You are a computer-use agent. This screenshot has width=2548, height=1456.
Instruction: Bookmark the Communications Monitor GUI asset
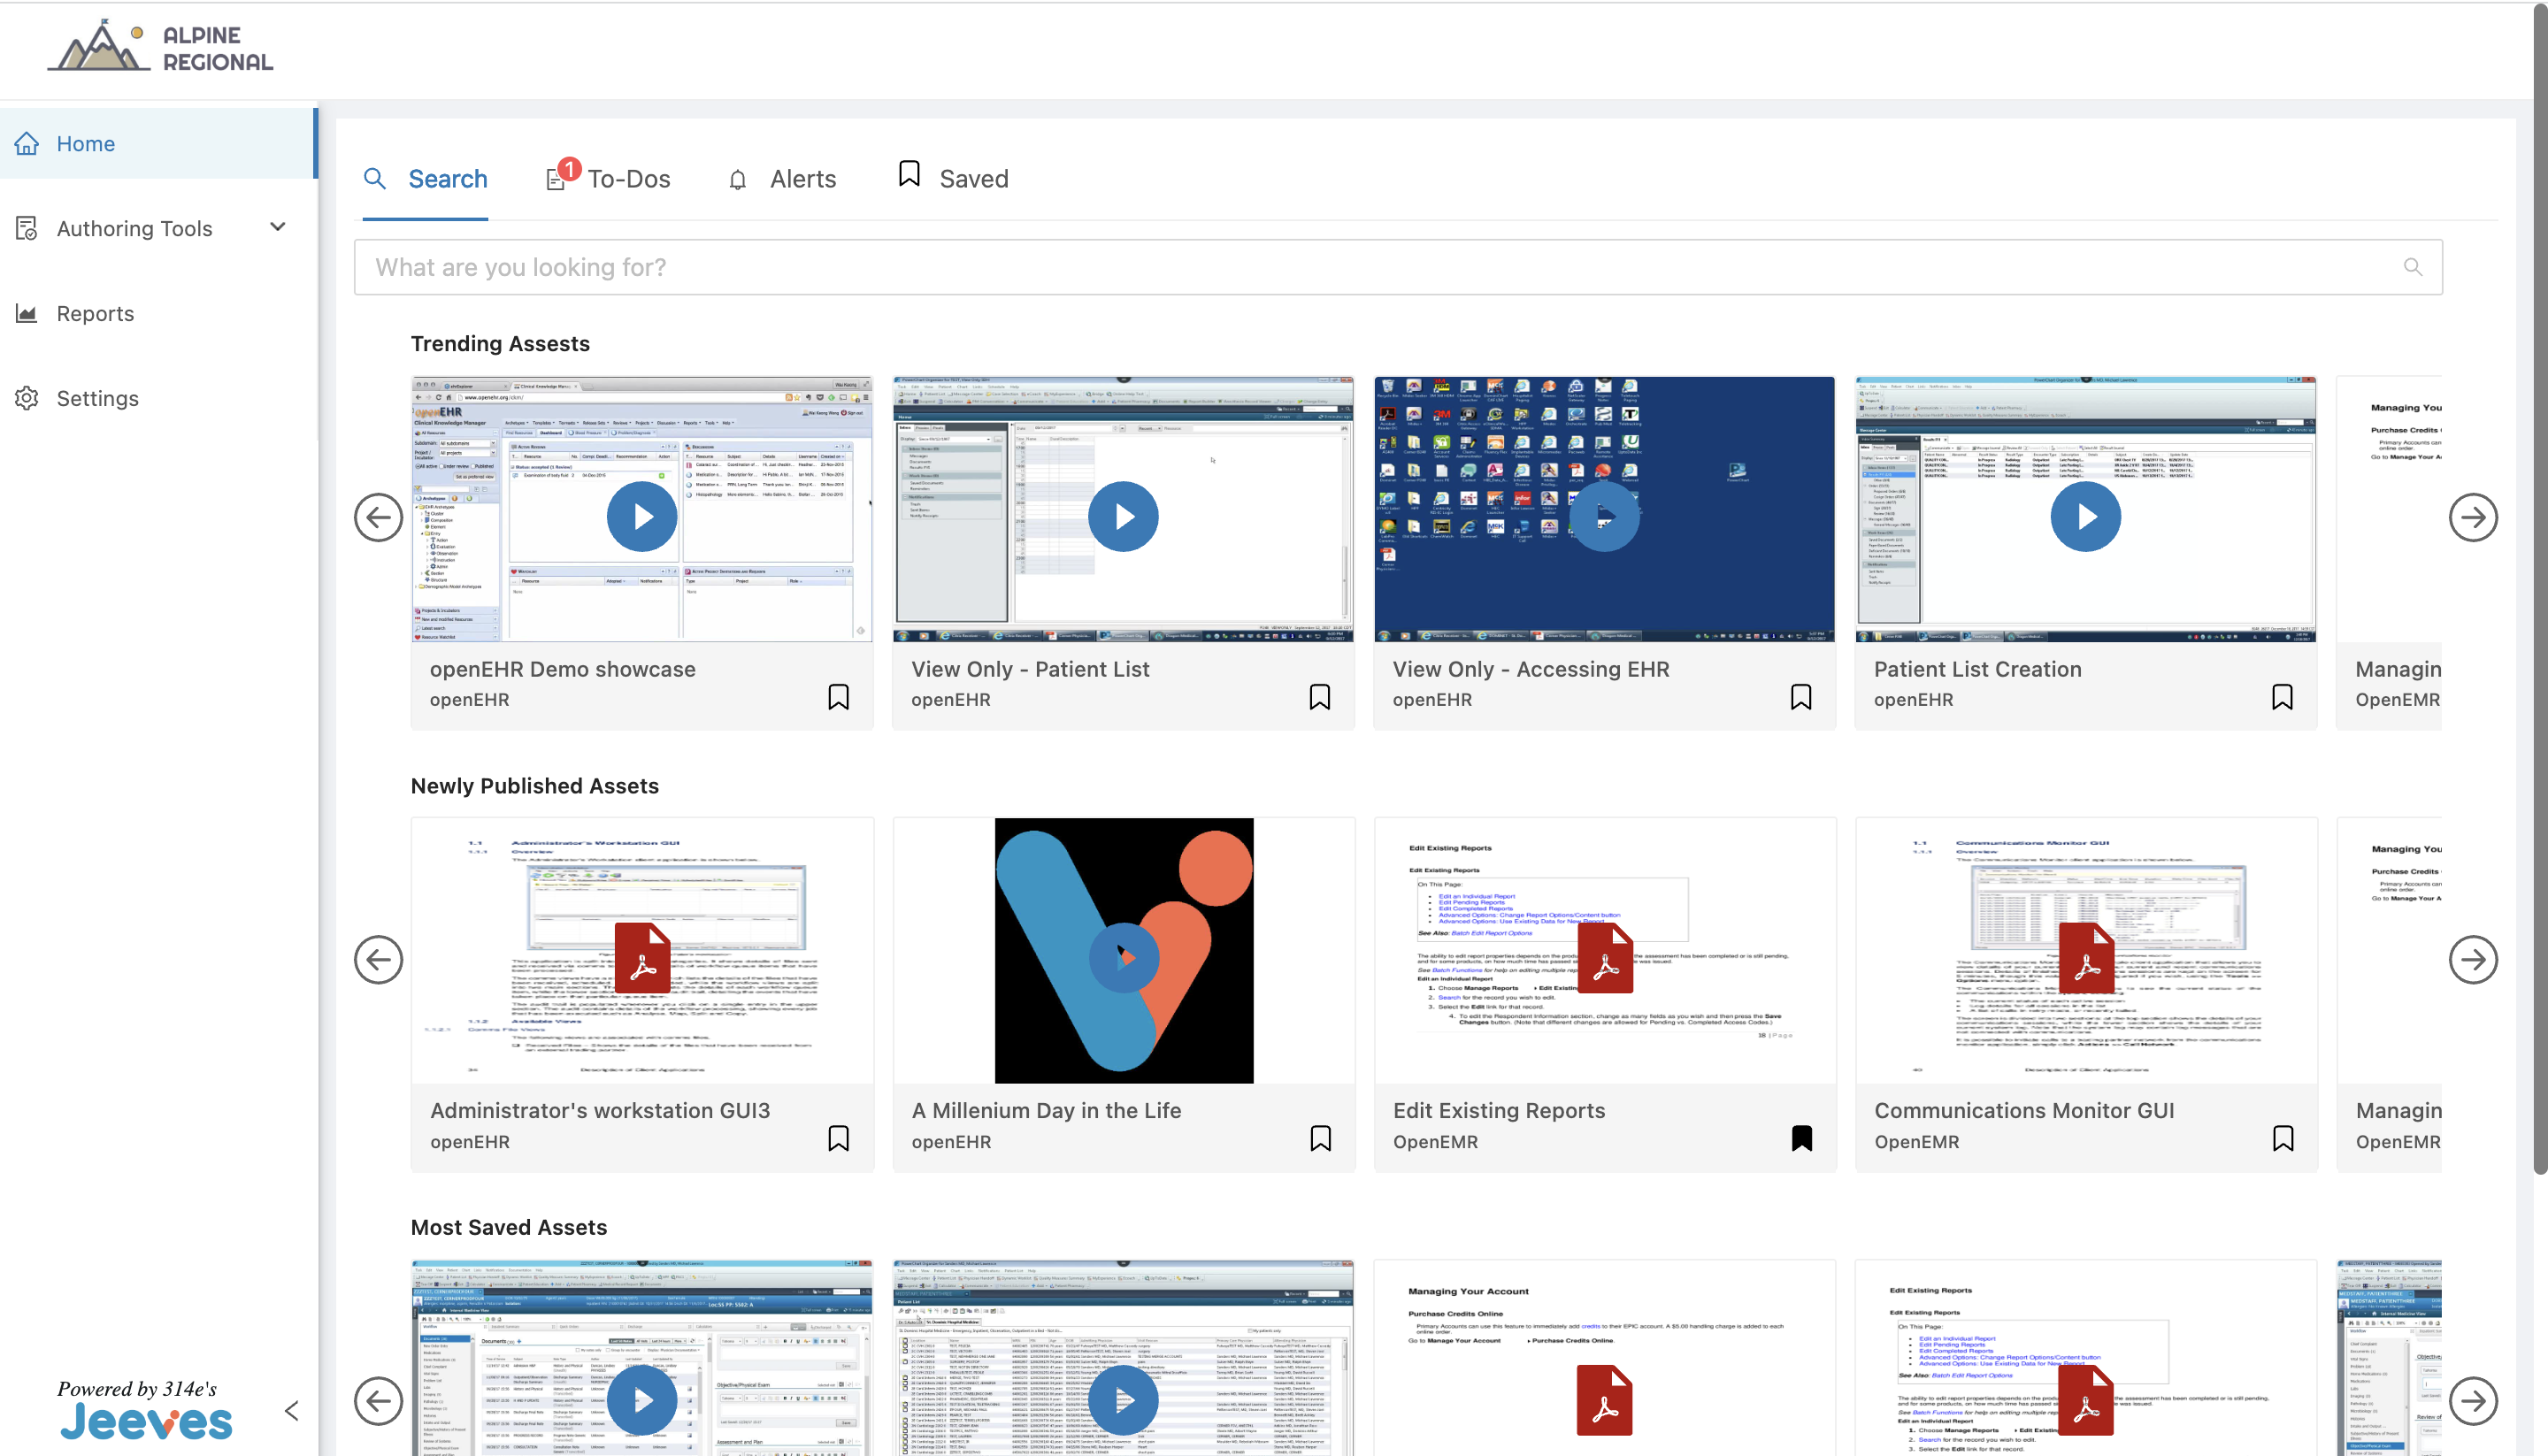(2283, 1138)
